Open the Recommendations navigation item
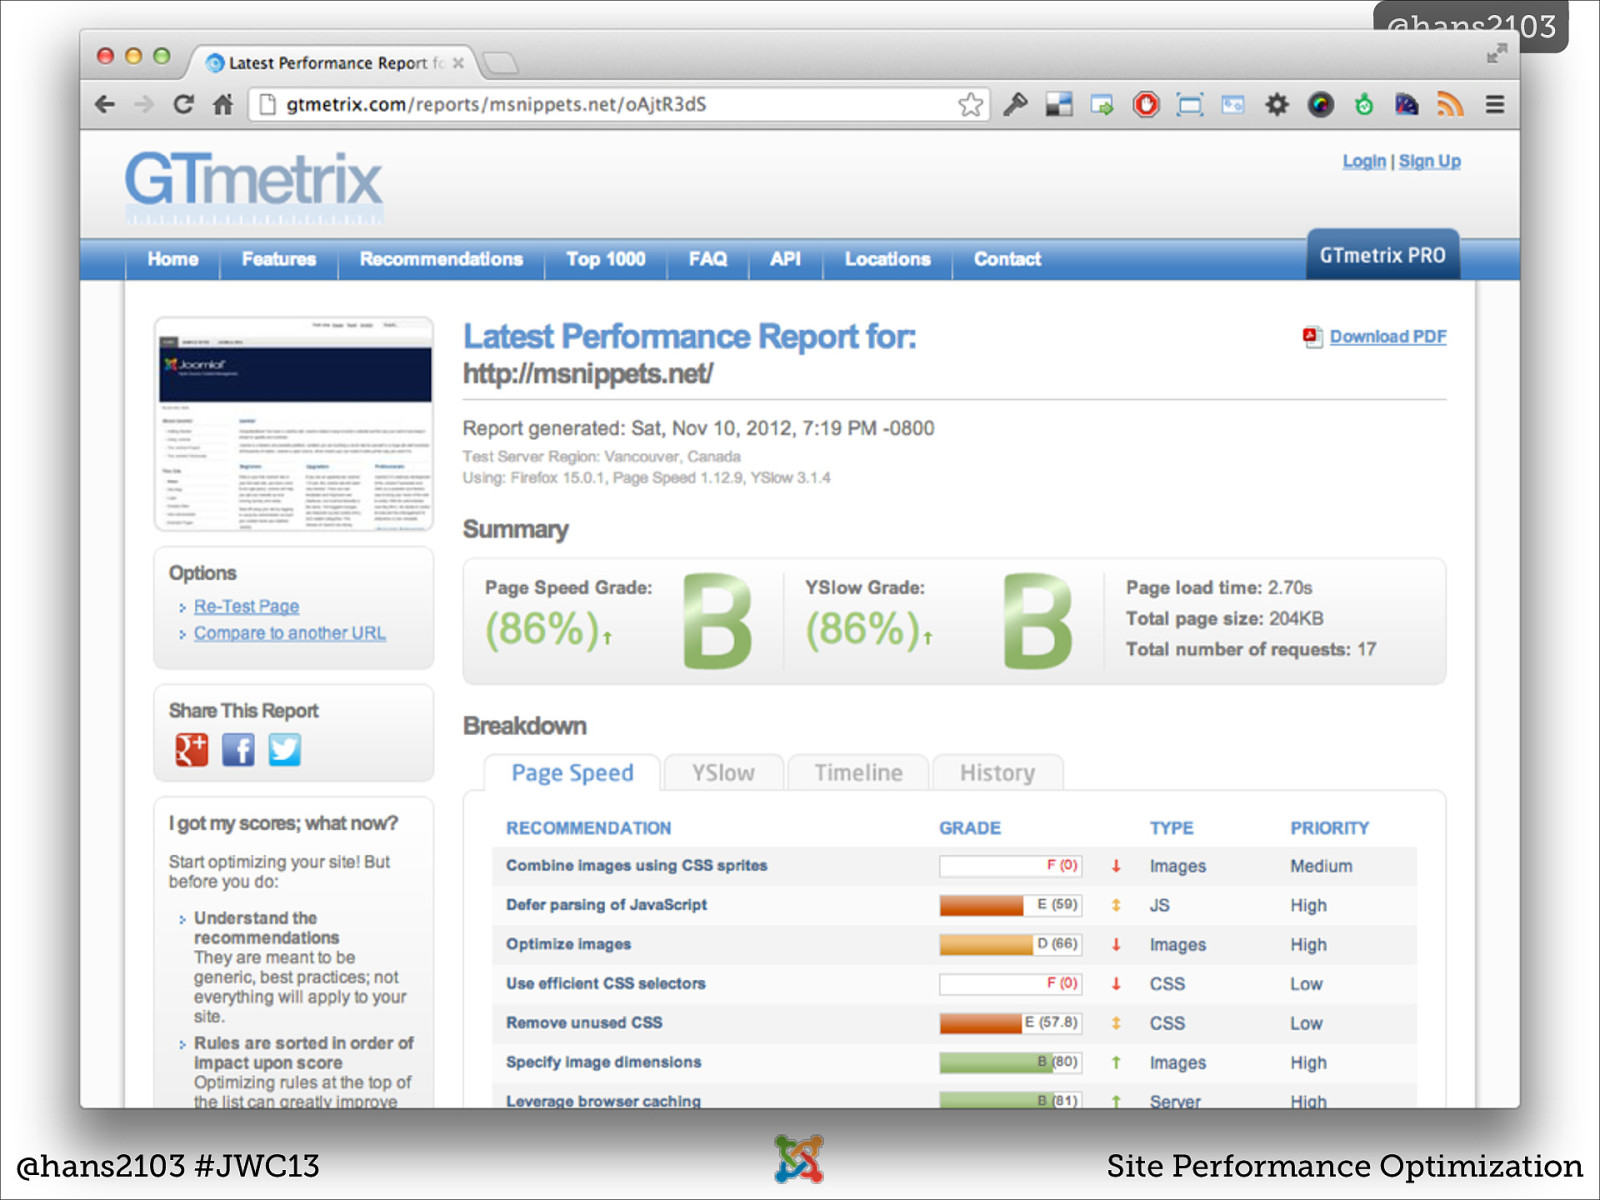 441,259
